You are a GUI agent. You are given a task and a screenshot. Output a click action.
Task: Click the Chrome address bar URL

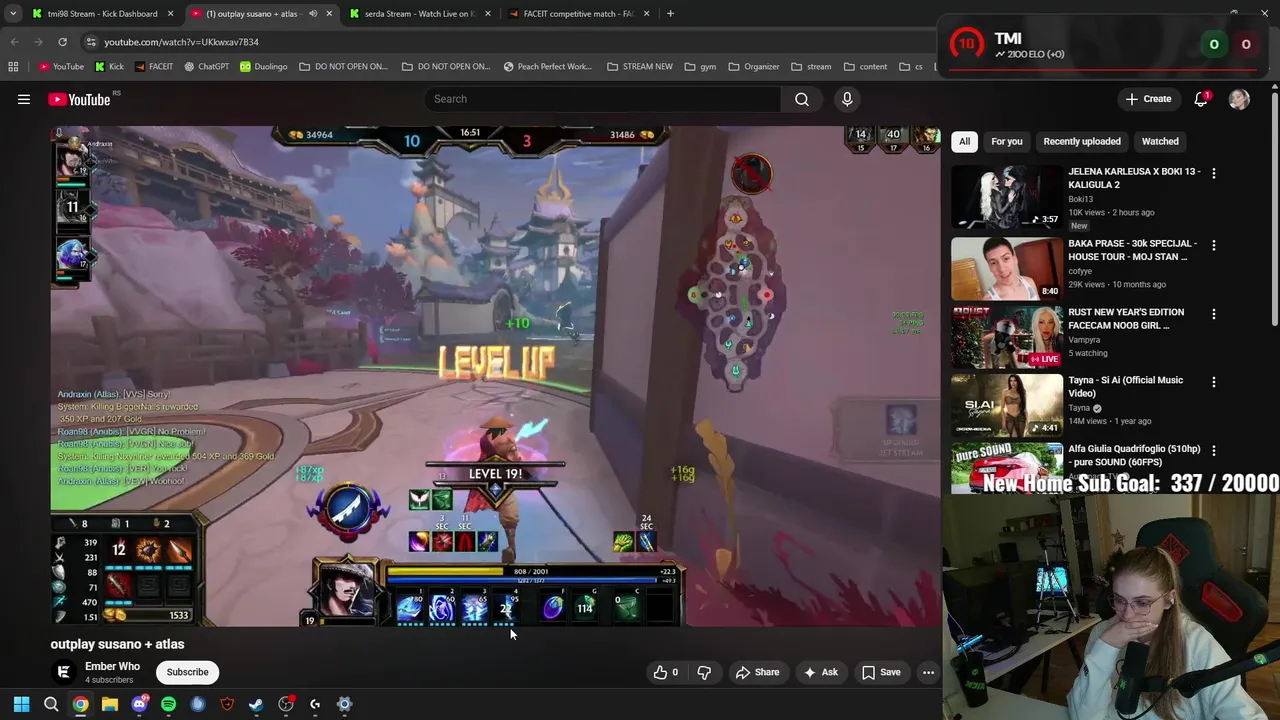click(181, 42)
